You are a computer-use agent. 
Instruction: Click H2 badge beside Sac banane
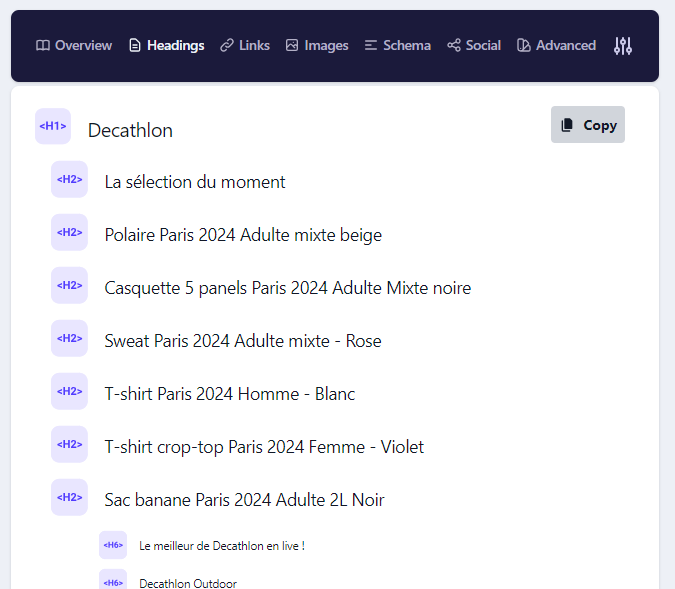[69, 497]
